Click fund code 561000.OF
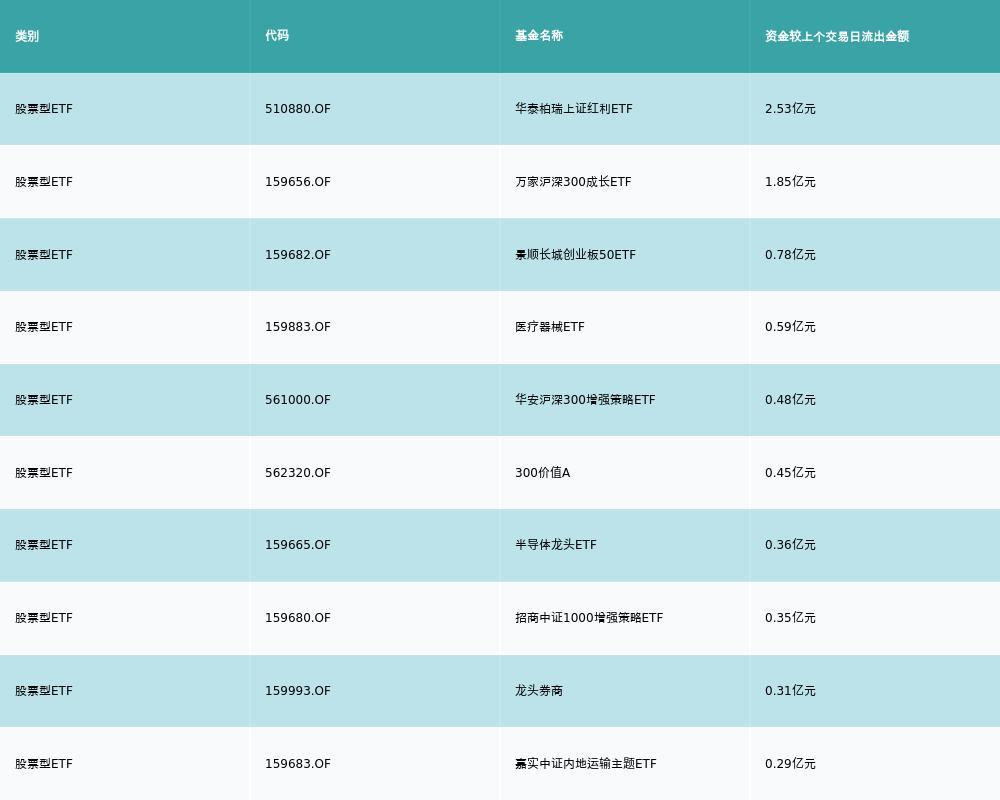The image size is (1000, 800). coord(298,399)
